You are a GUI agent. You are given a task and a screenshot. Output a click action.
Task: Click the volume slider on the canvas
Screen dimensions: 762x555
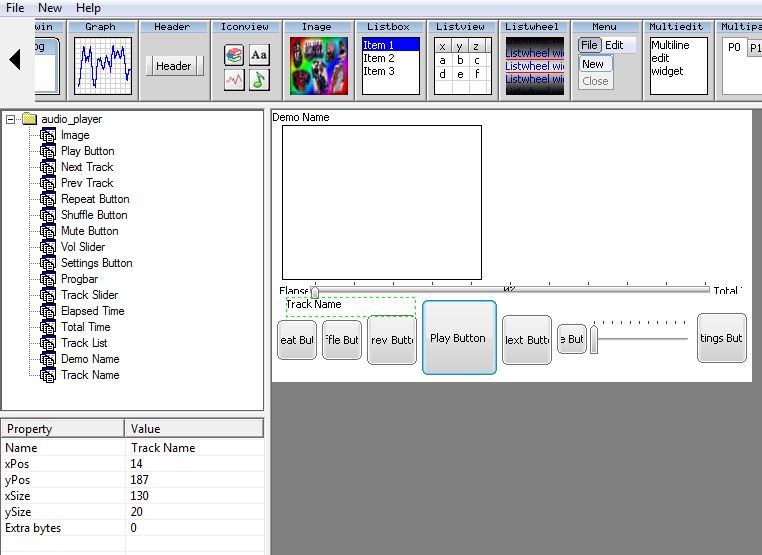click(x=640, y=339)
